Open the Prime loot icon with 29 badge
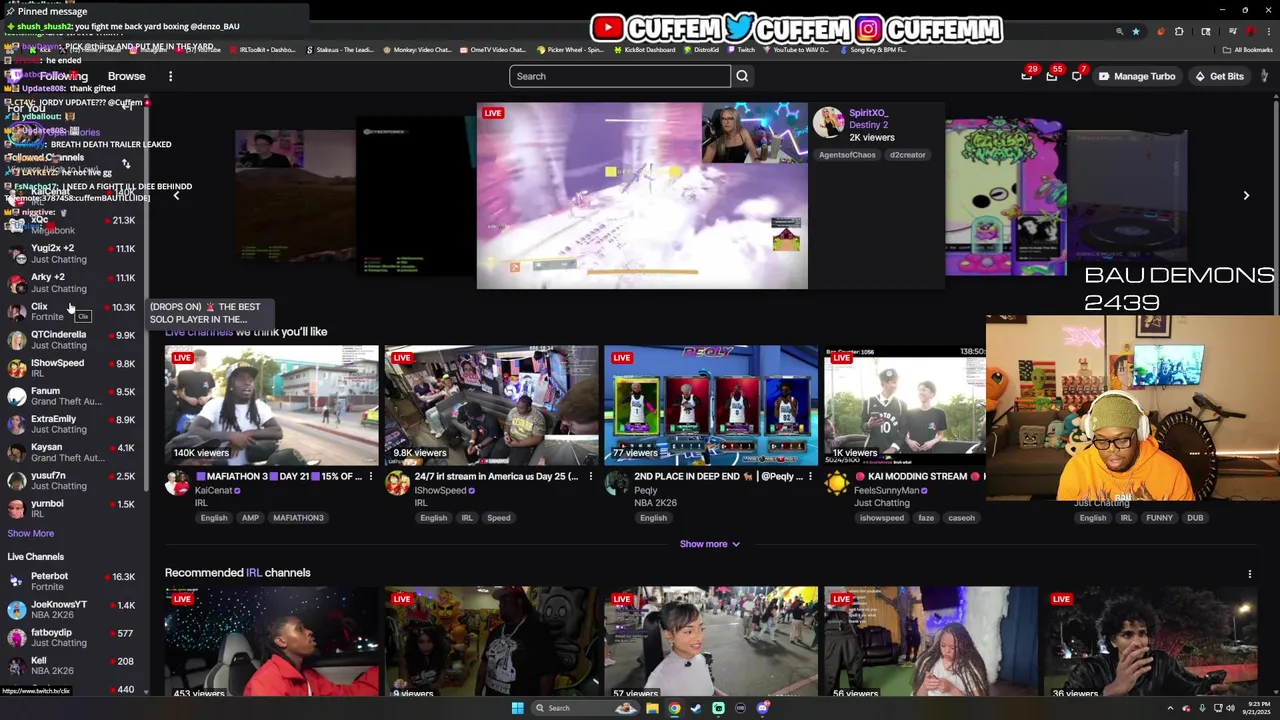The image size is (1280, 720). (x=1027, y=76)
